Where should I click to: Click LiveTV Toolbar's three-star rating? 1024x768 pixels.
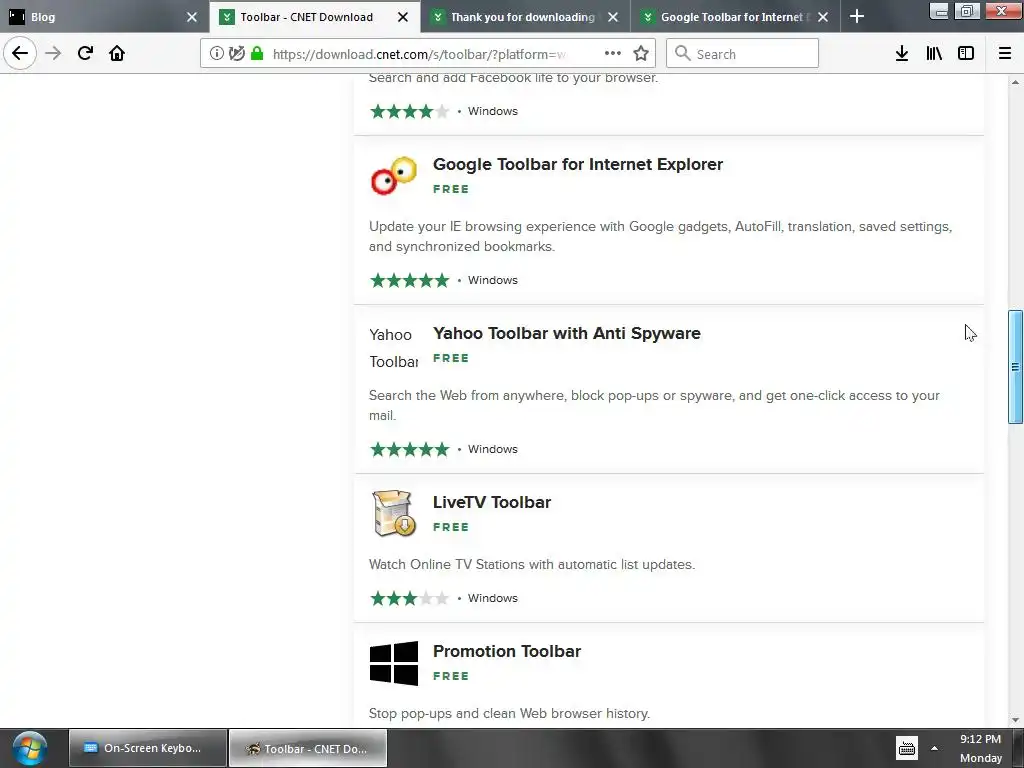[x=409, y=598]
